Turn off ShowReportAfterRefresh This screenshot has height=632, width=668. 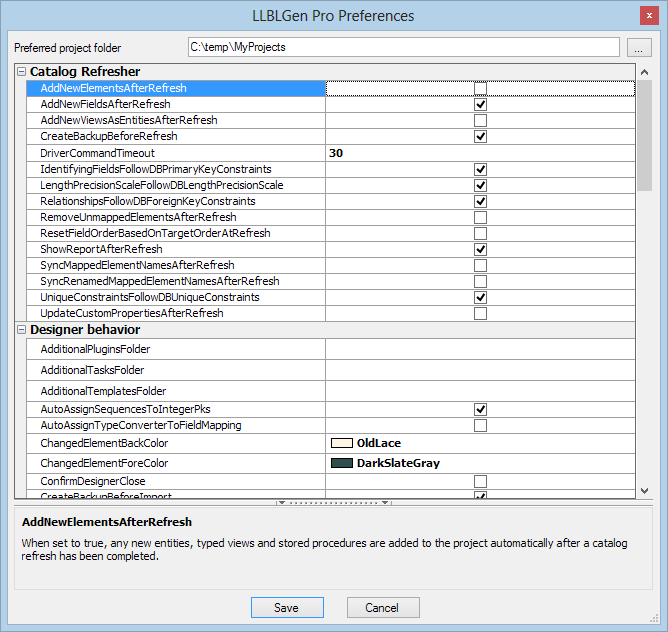pyautogui.click(x=480, y=249)
